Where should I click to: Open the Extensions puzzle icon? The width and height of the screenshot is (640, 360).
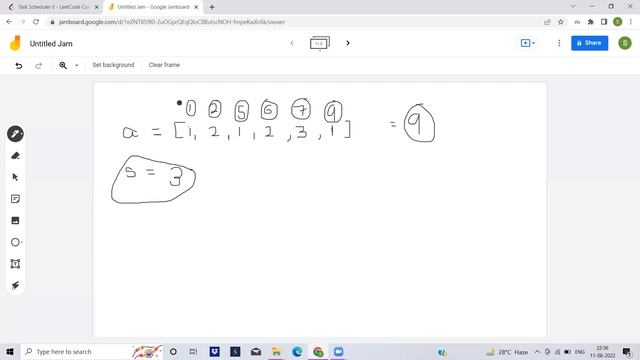point(591,22)
